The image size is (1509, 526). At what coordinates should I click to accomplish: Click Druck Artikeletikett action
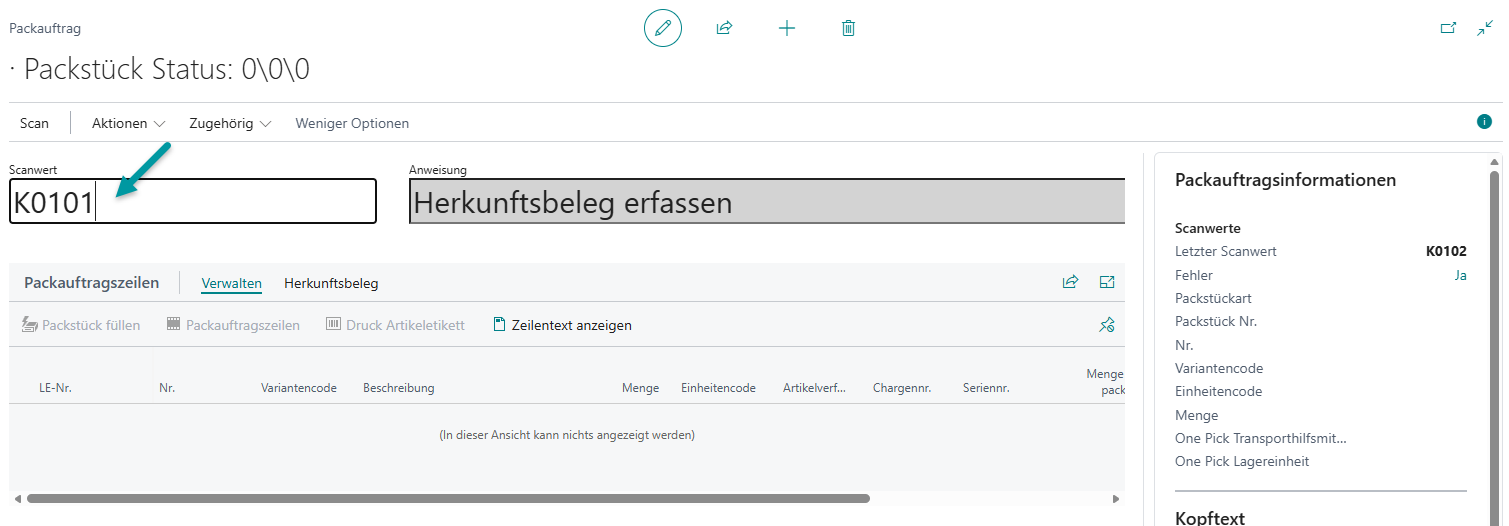tap(396, 325)
